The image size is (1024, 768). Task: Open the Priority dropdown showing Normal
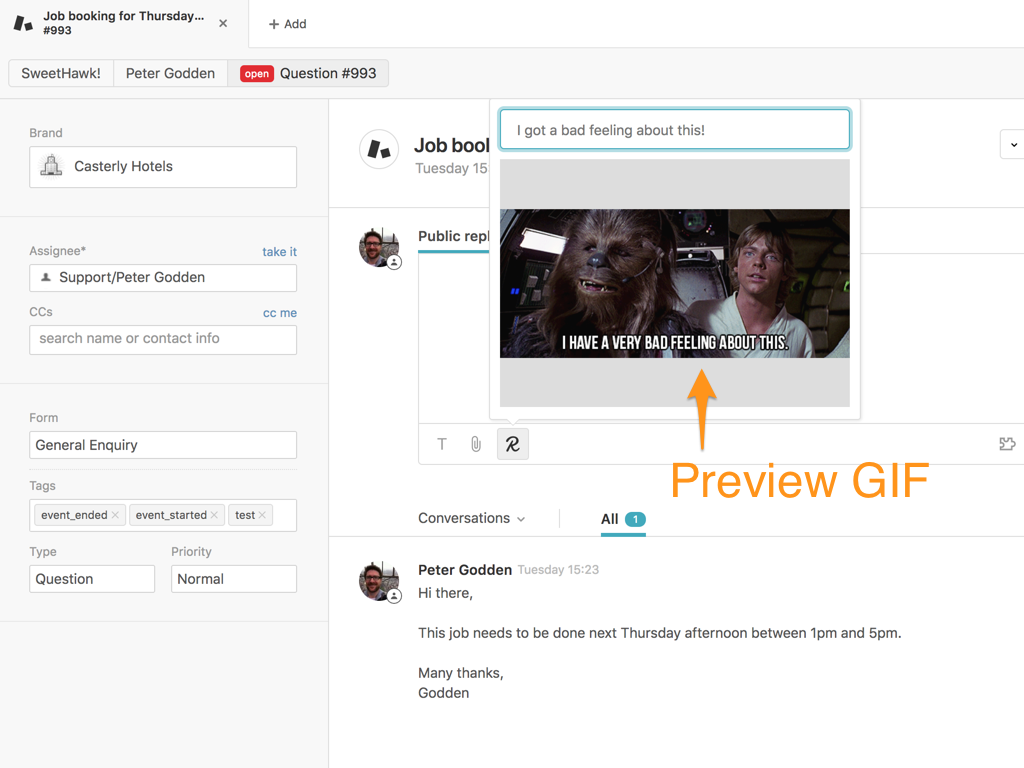[233, 579]
